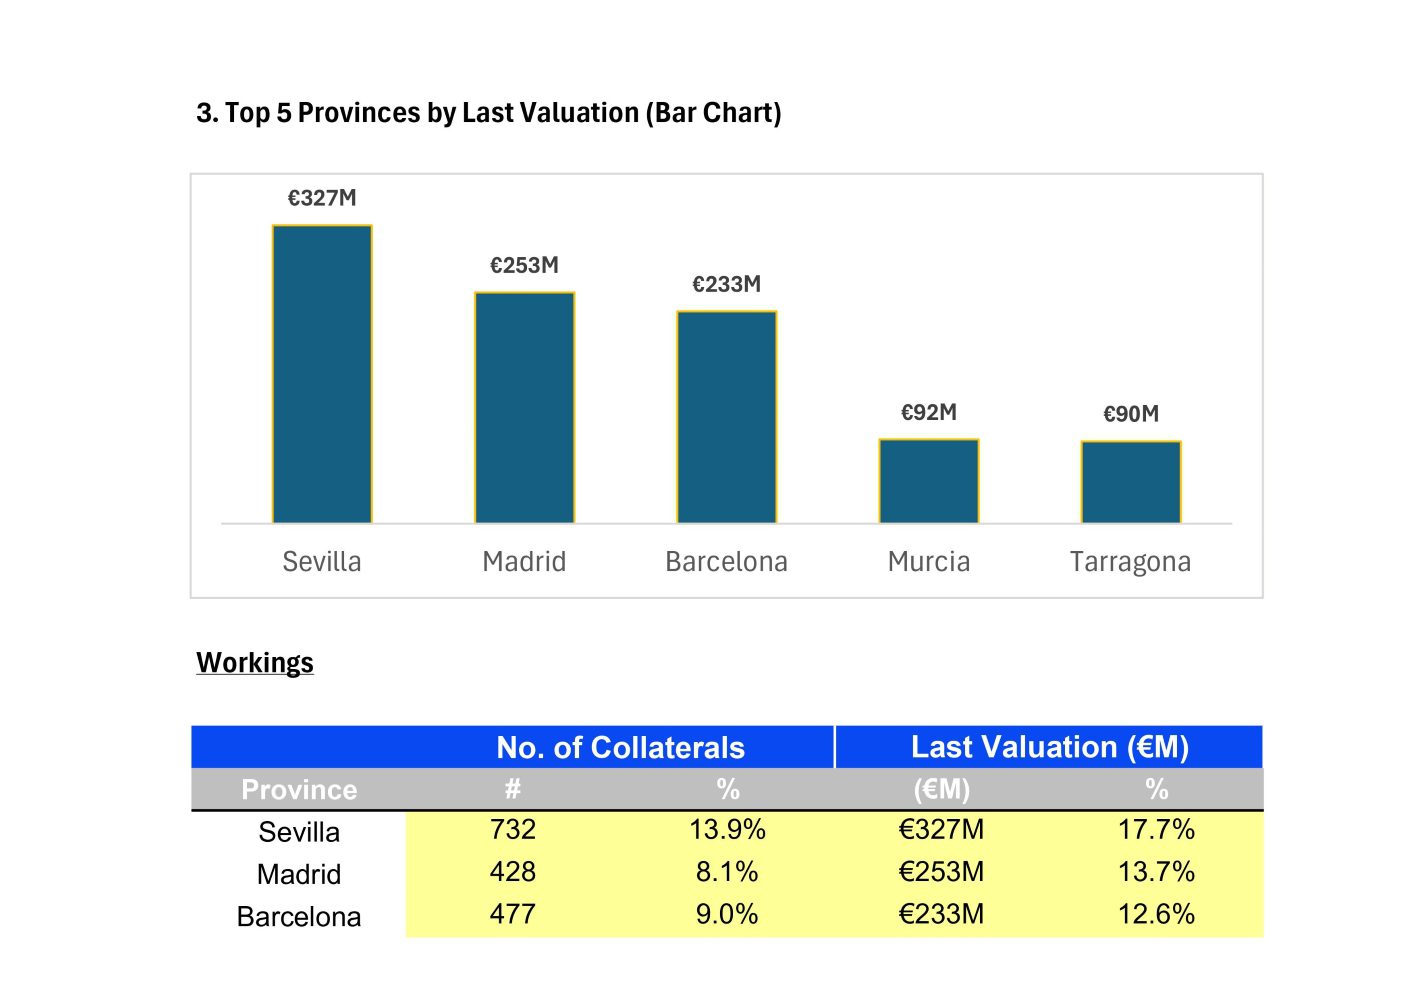The height and width of the screenshot is (1000, 1414).
Task: Click the Tarragona bar in the chart
Action: tap(1130, 482)
